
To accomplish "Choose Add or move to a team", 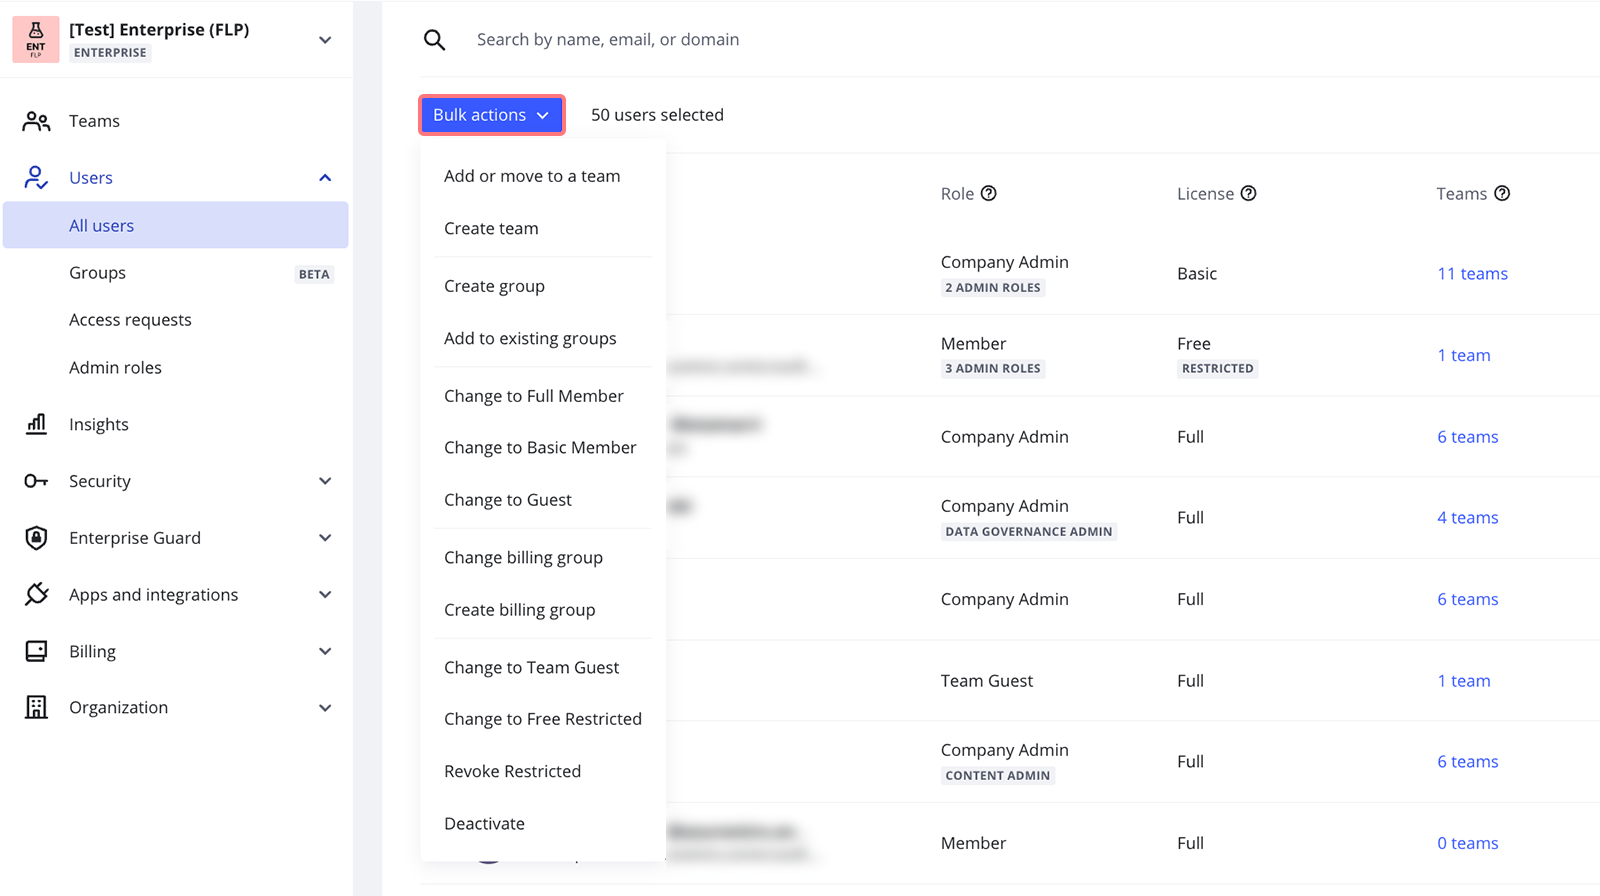I will [532, 176].
